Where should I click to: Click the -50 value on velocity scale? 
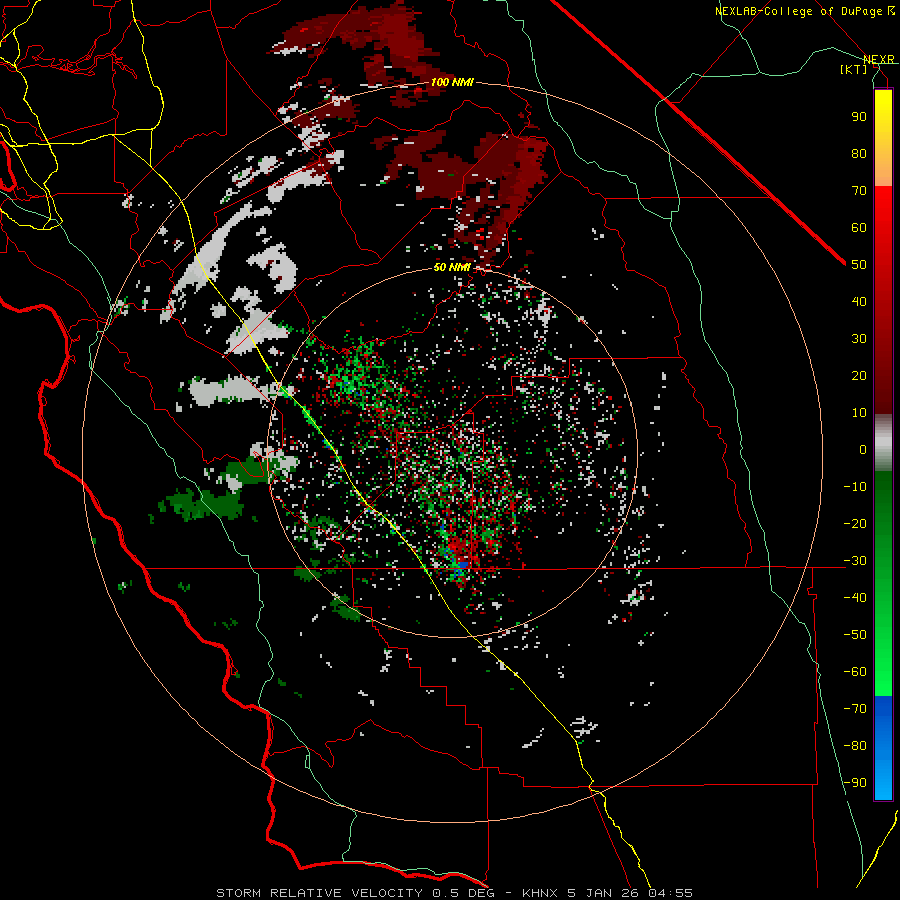pos(855,635)
